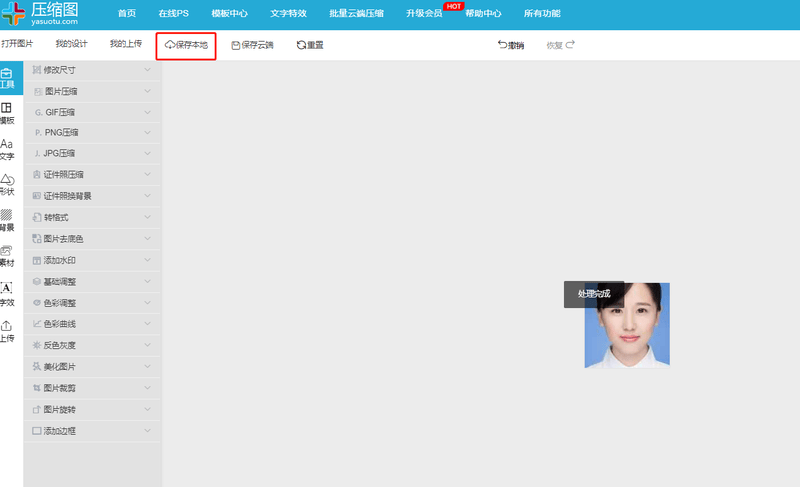This screenshot has width=800, height=487.
Task: Select the 模板 template sidebar icon
Action: click(x=7, y=113)
